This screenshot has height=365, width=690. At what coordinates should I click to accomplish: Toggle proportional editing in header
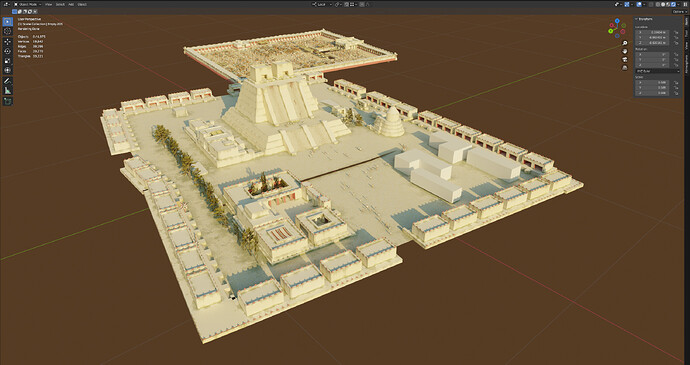tap(361, 4)
